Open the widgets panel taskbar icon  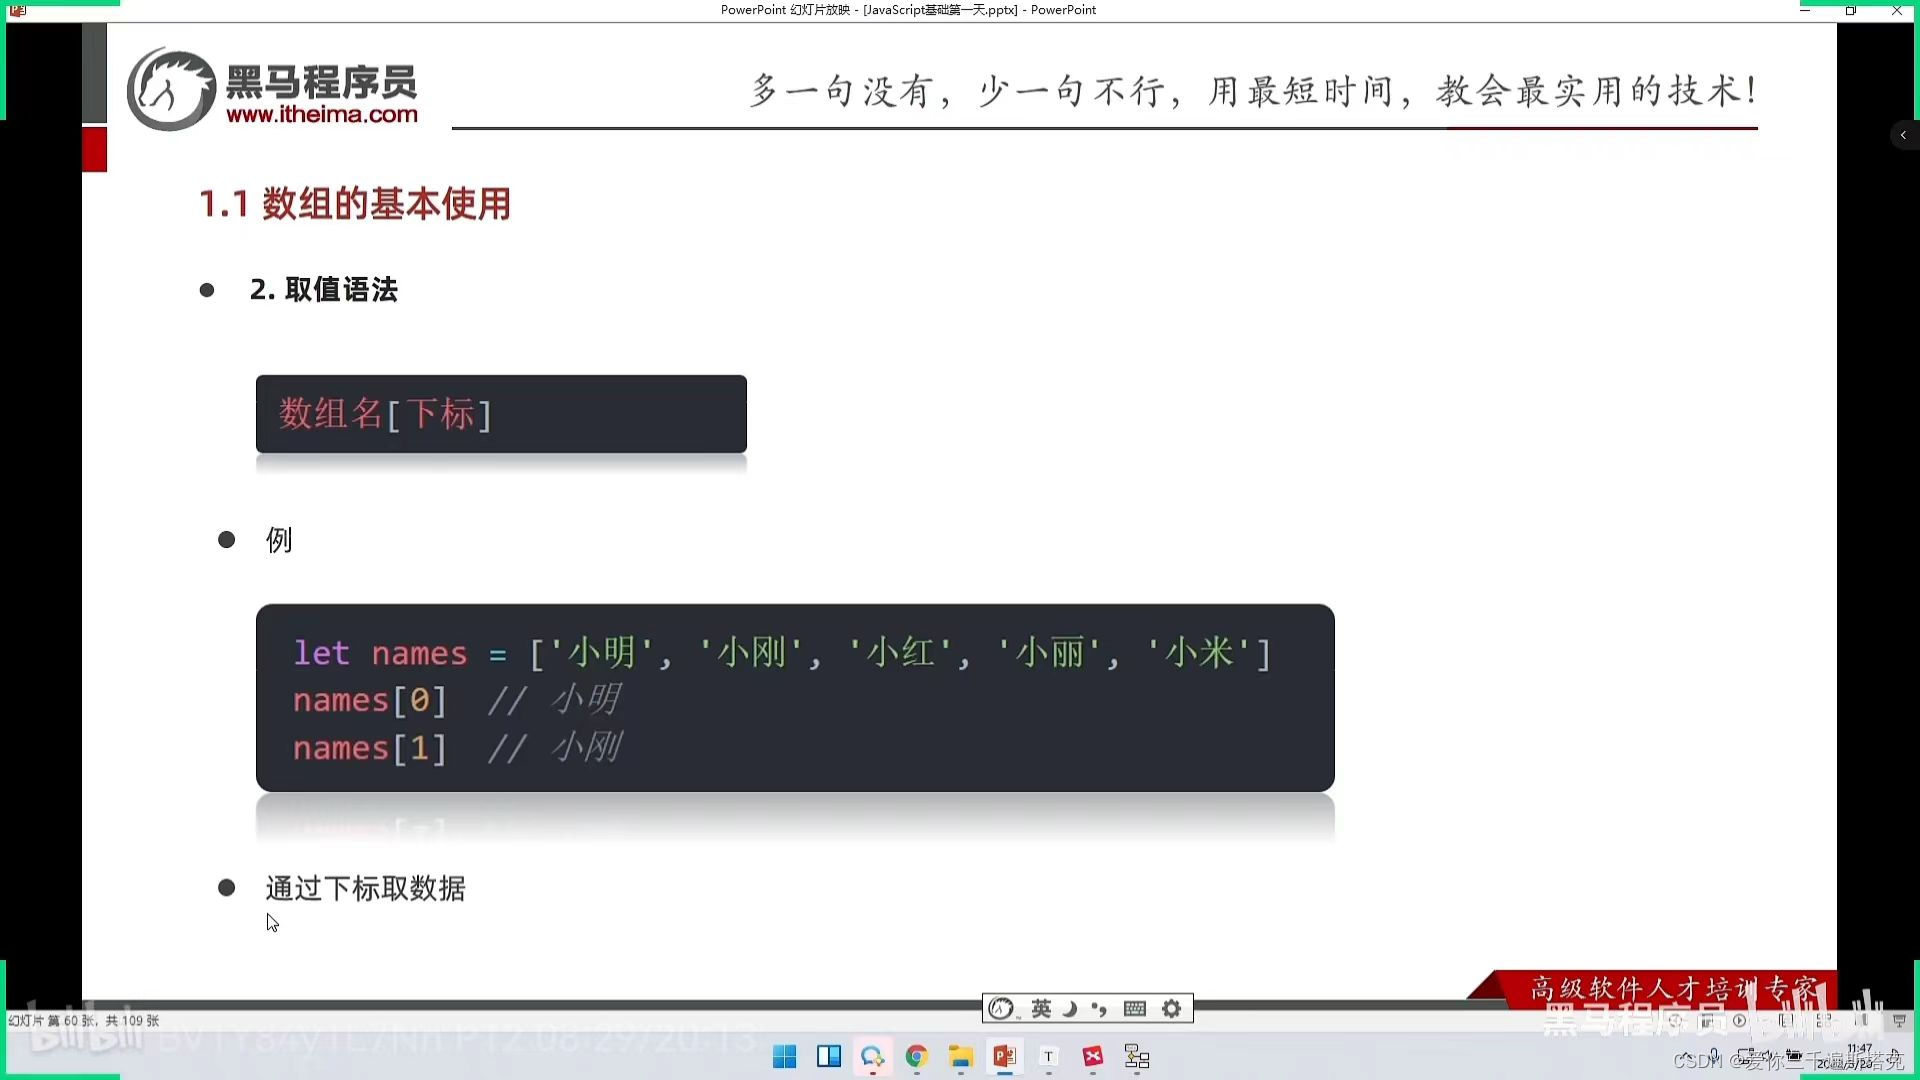click(829, 1057)
